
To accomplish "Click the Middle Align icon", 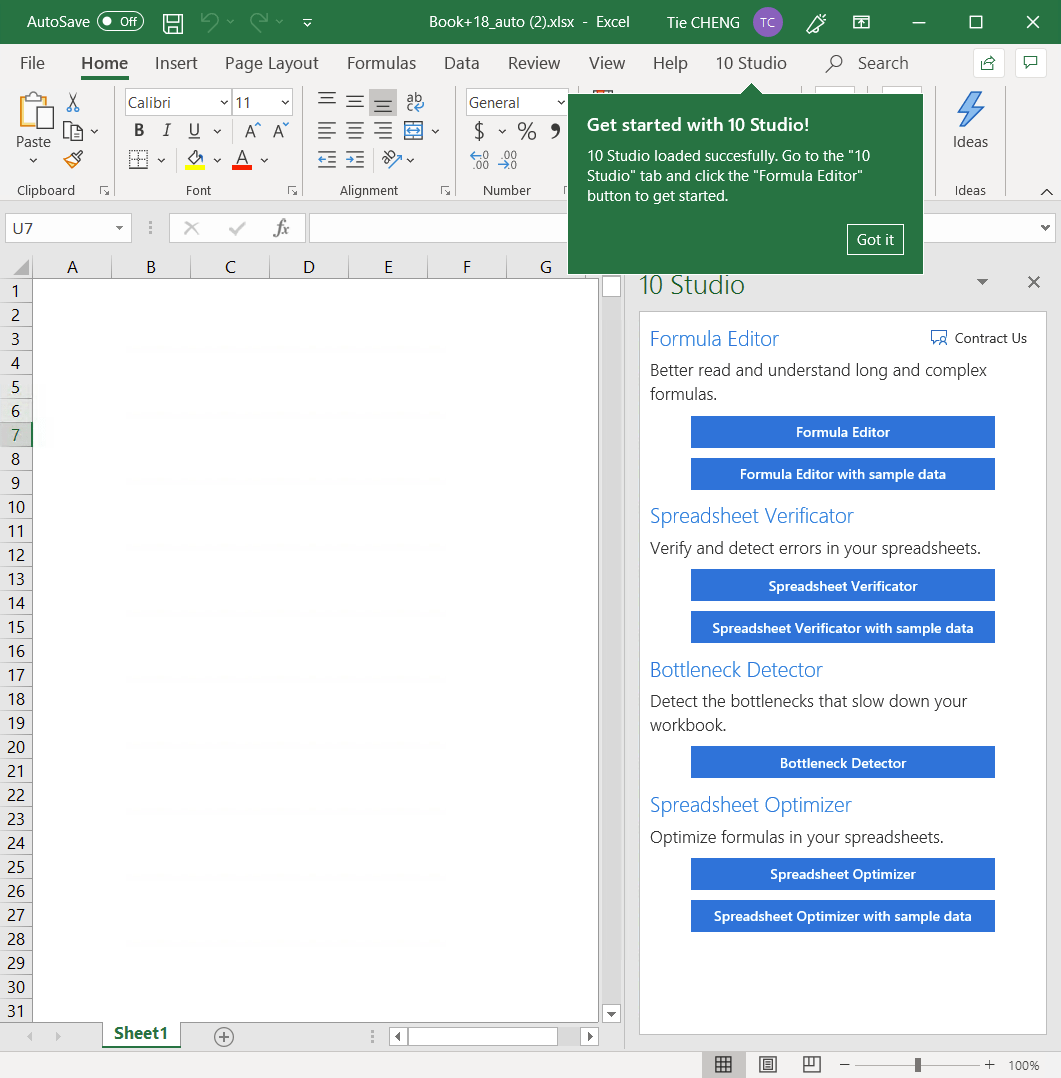I will 355,102.
